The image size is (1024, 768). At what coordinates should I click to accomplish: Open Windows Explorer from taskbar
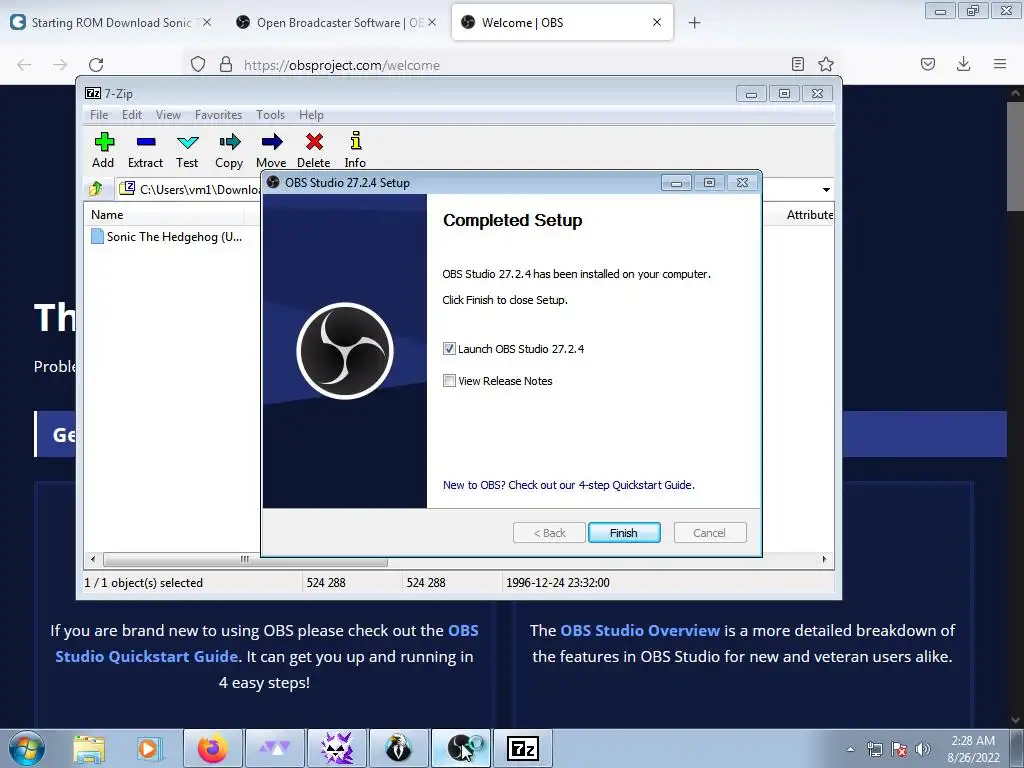point(89,748)
